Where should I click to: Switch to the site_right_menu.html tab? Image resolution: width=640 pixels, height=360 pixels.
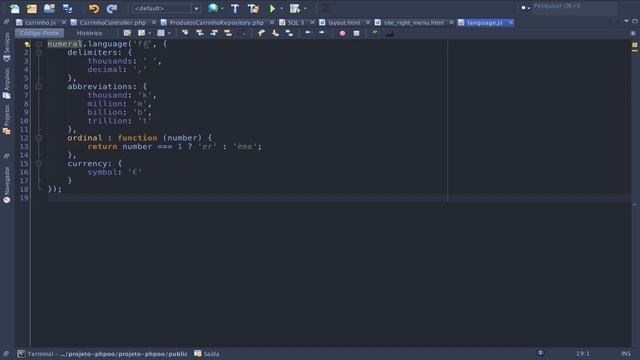[x=413, y=22]
